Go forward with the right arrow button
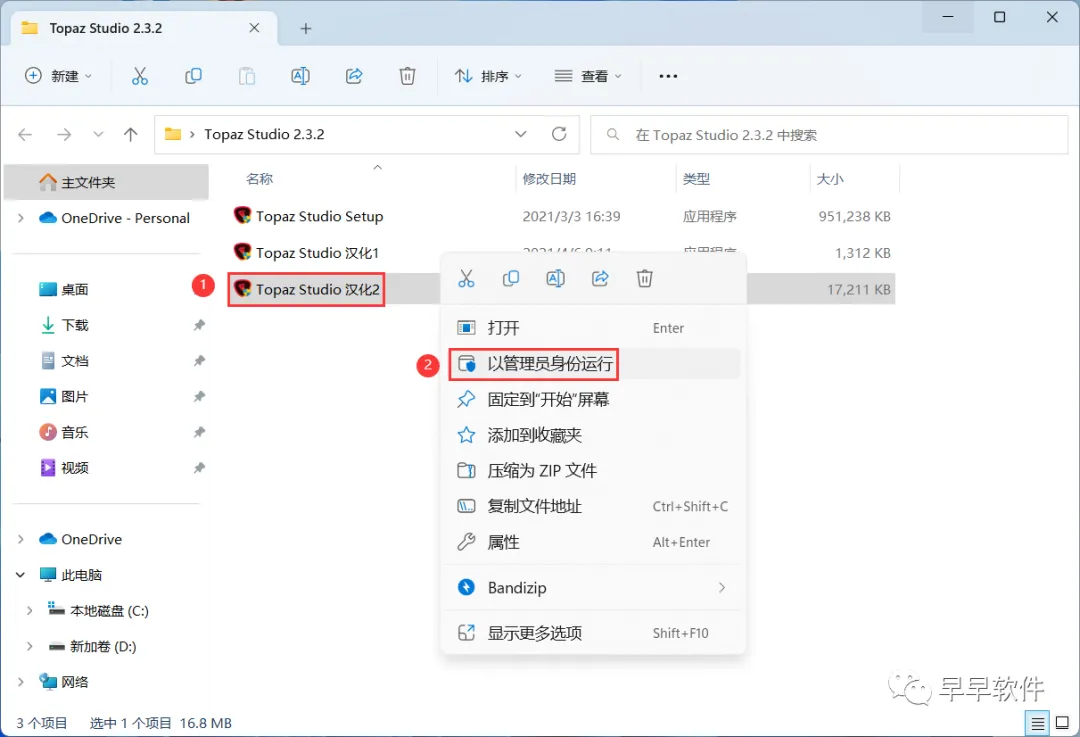 pyautogui.click(x=64, y=134)
